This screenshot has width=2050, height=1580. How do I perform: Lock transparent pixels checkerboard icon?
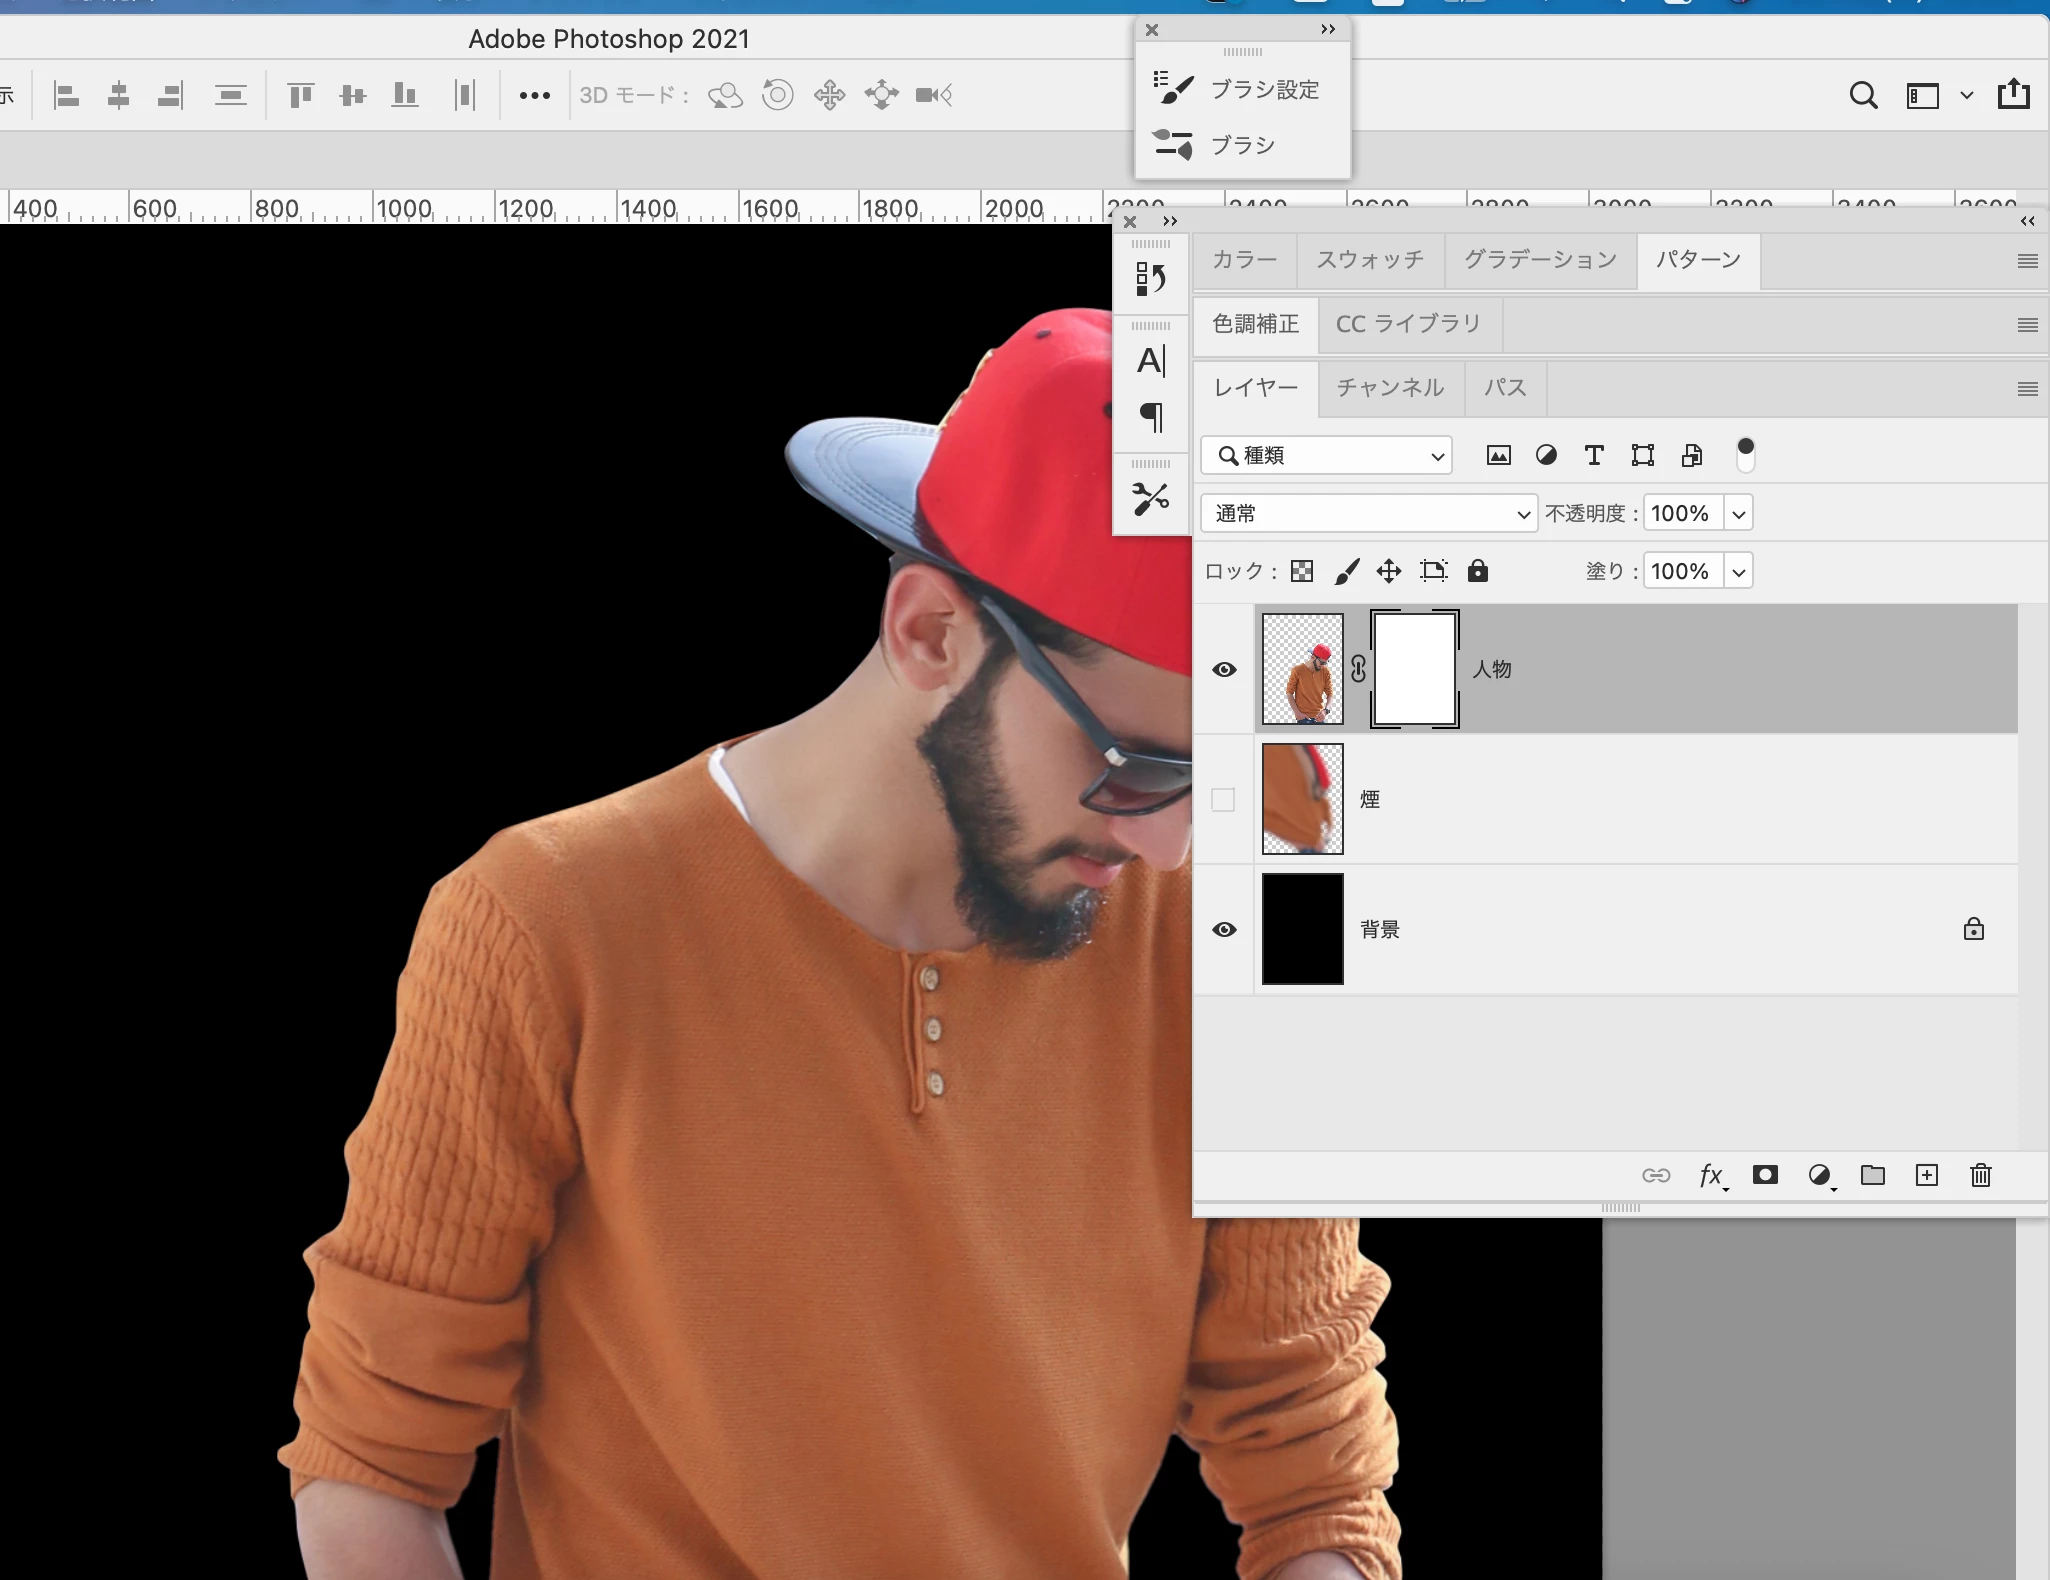(1302, 571)
